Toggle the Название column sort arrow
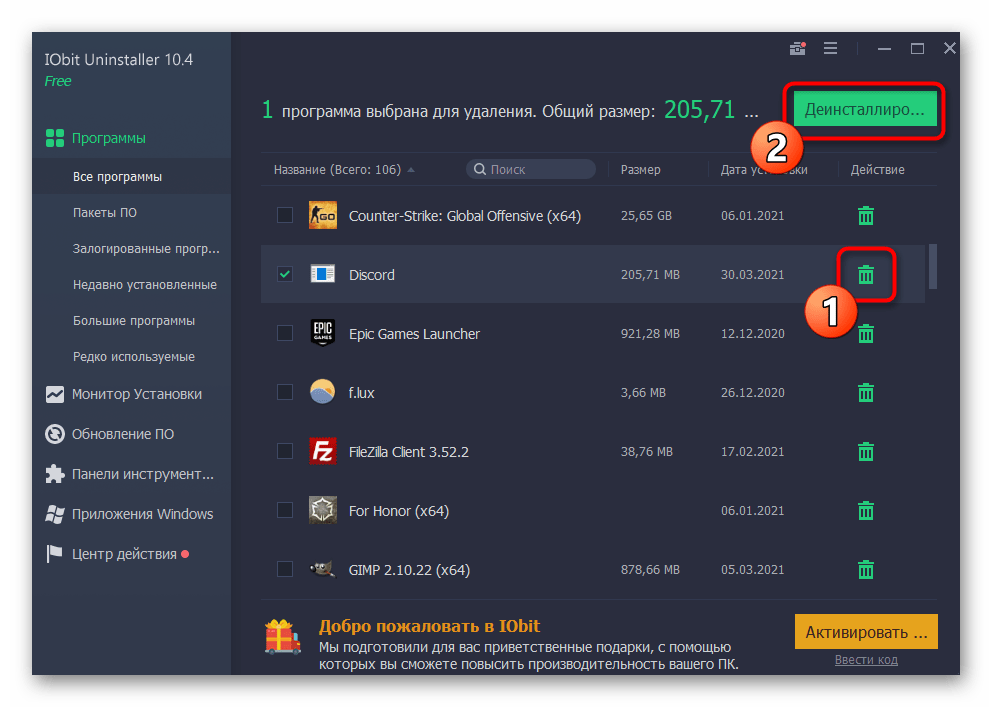Image resolution: width=992 pixels, height=707 pixels. tap(411, 169)
